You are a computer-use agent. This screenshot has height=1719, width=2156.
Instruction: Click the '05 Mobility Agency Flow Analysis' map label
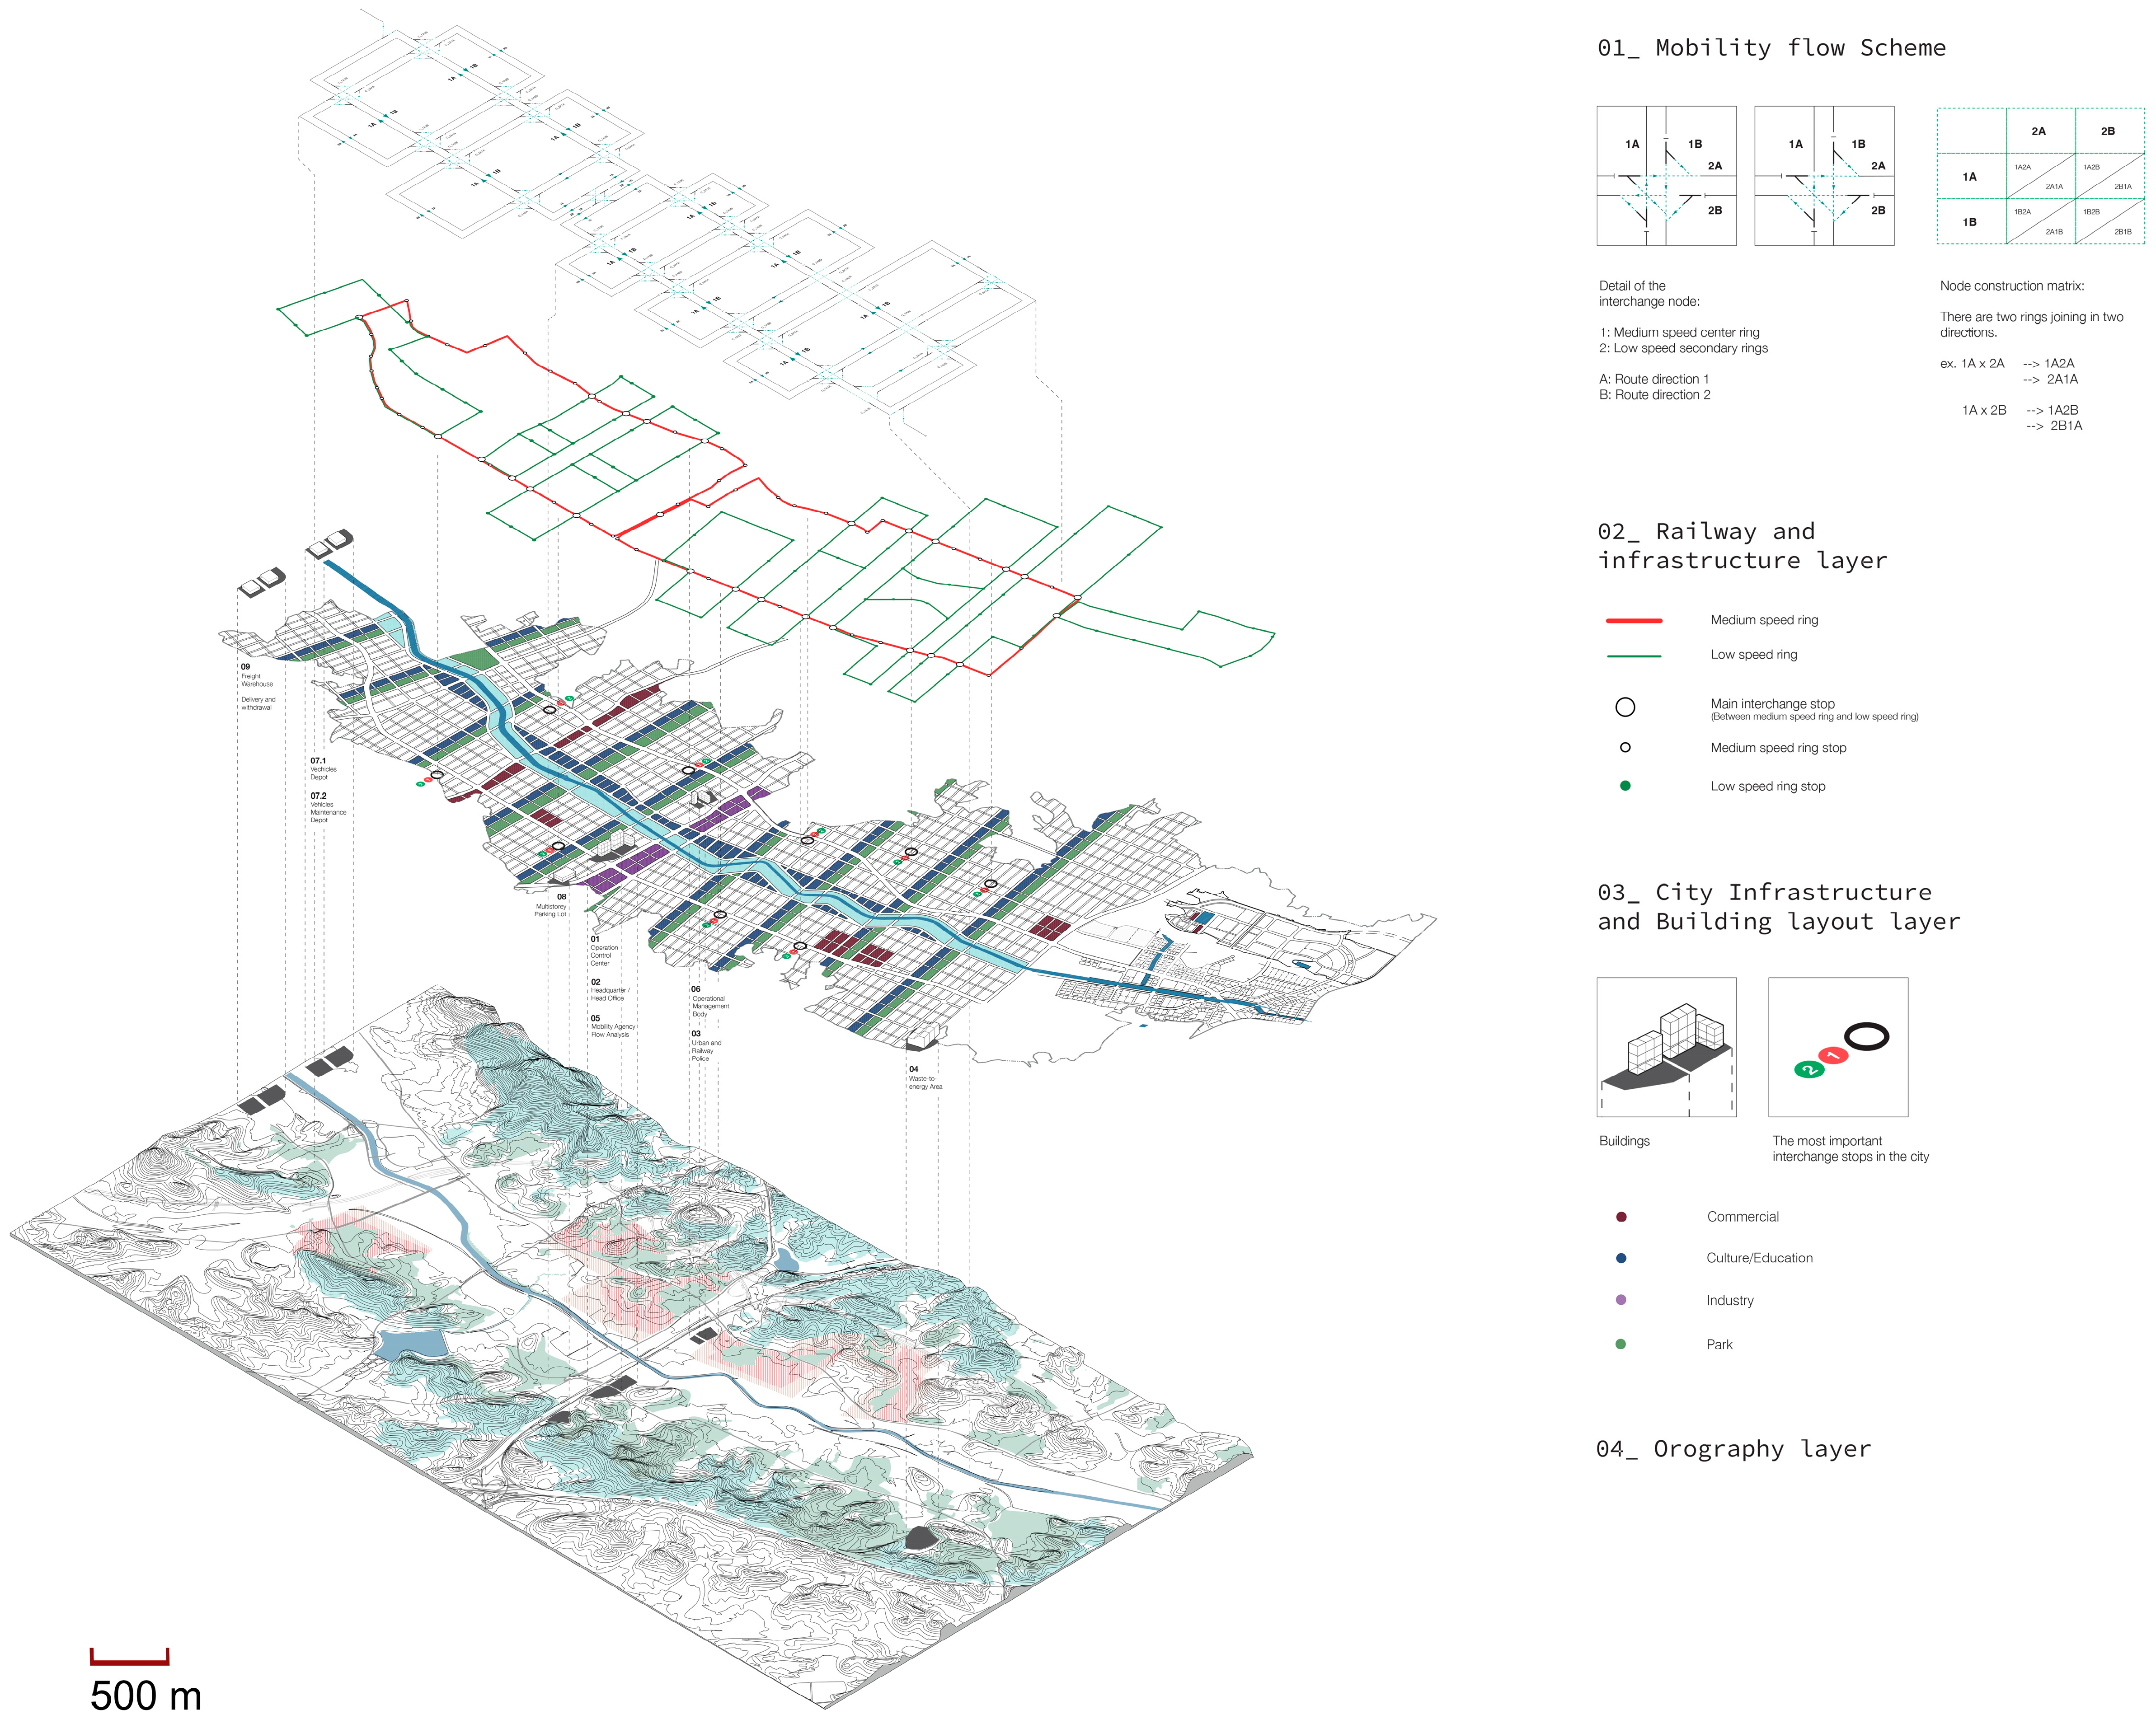point(613,1027)
